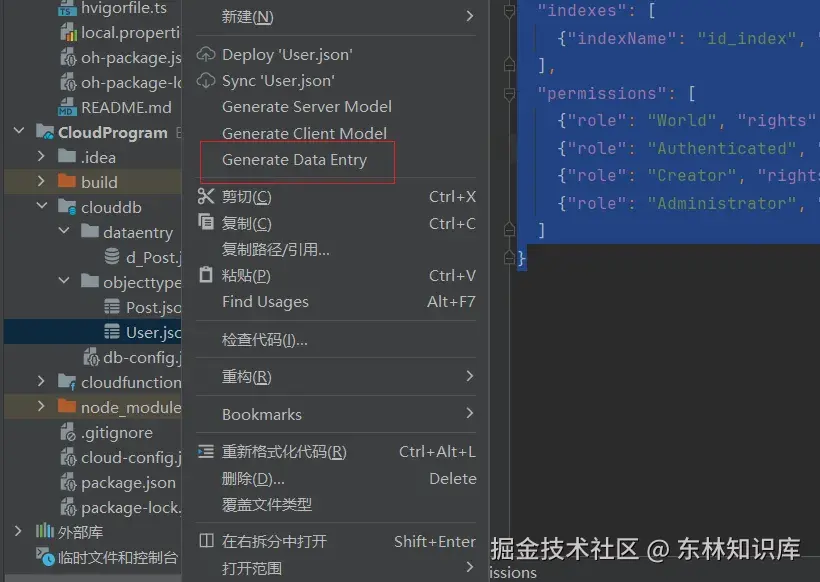Expand the build folder
This screenshot has width=820, height=582.
coord(41,181)
